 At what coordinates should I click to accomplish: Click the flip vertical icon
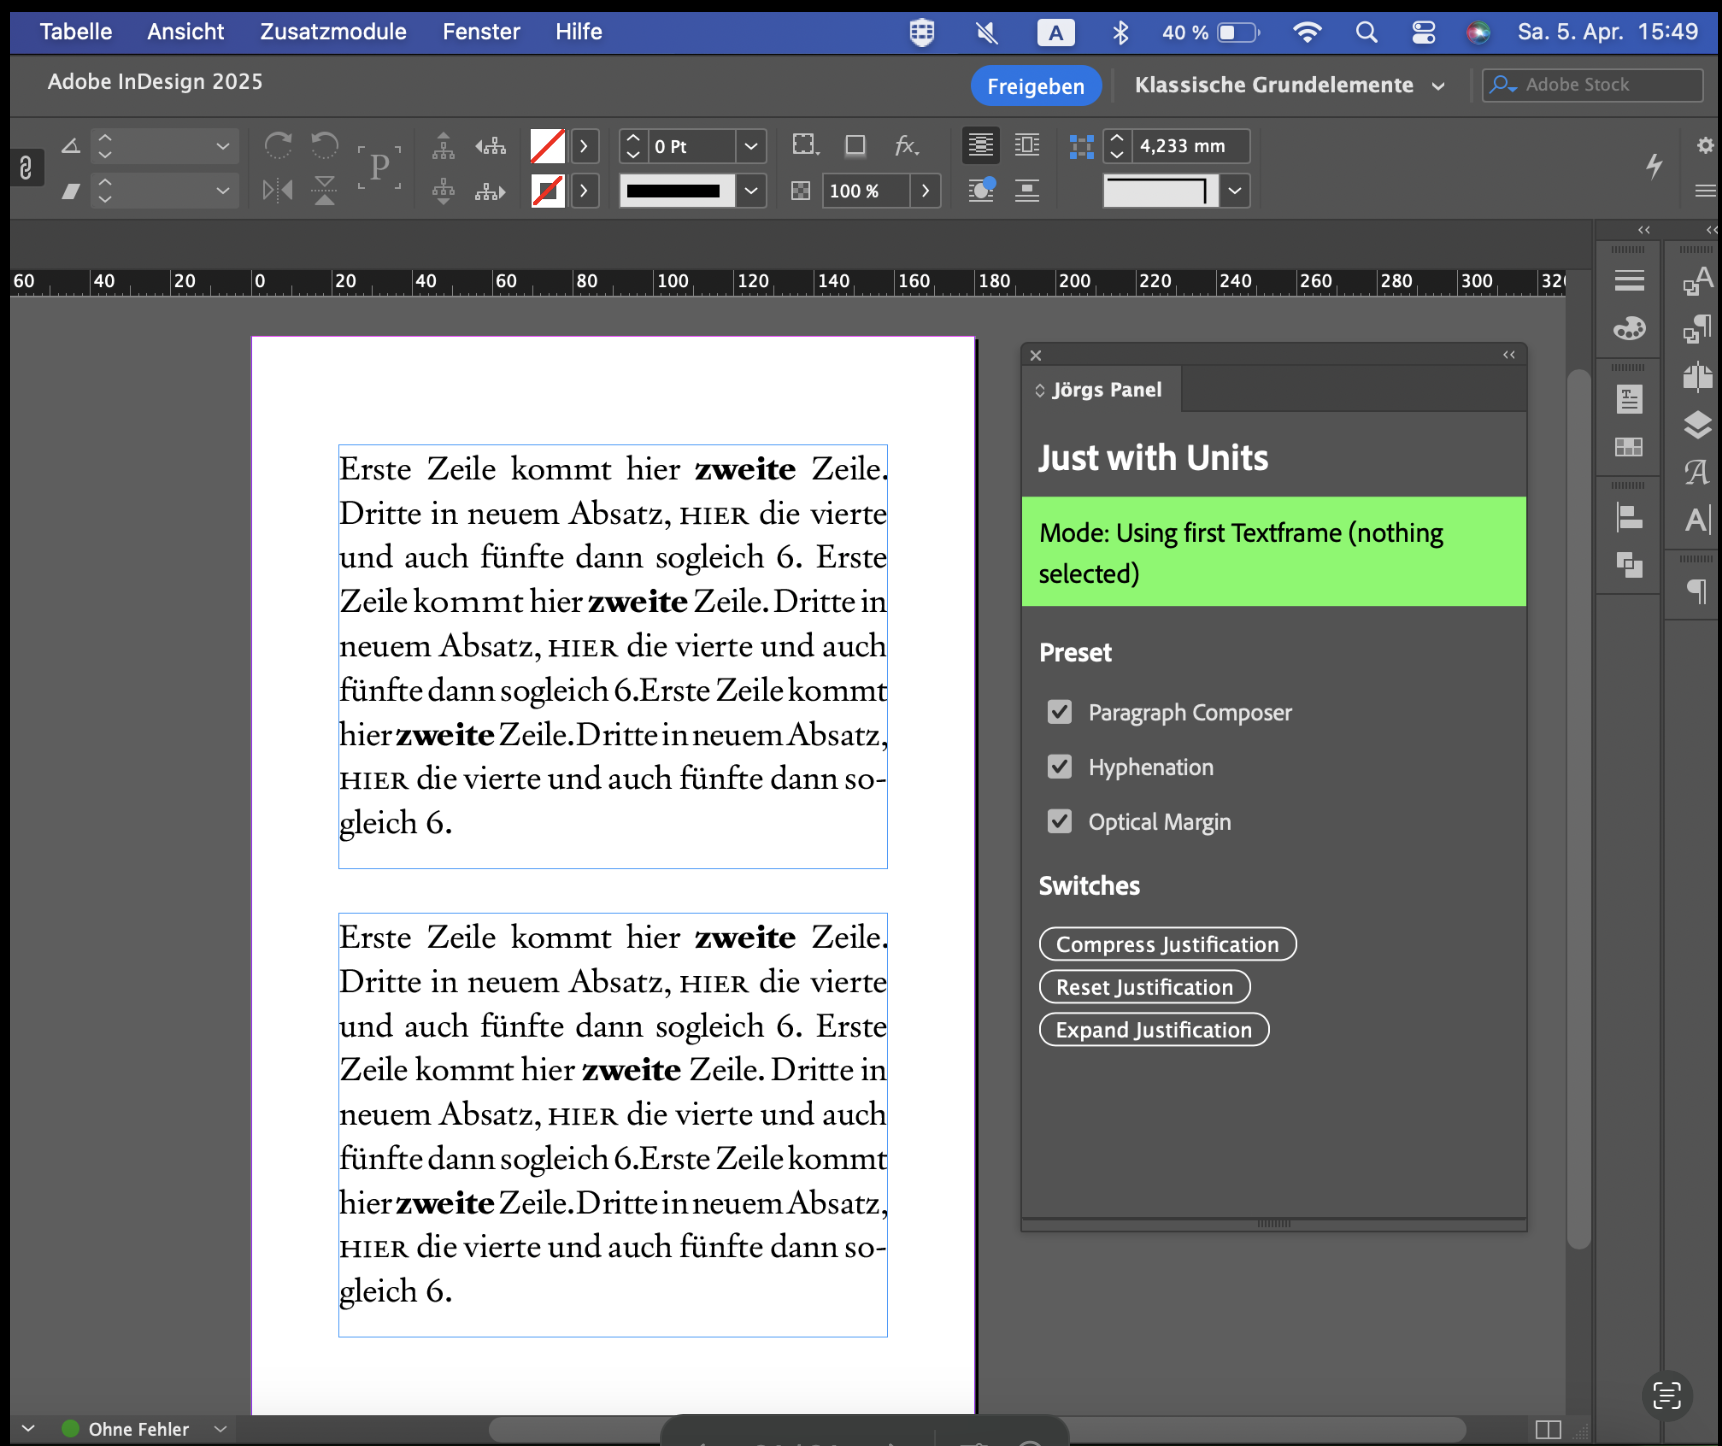pos(324,190)
